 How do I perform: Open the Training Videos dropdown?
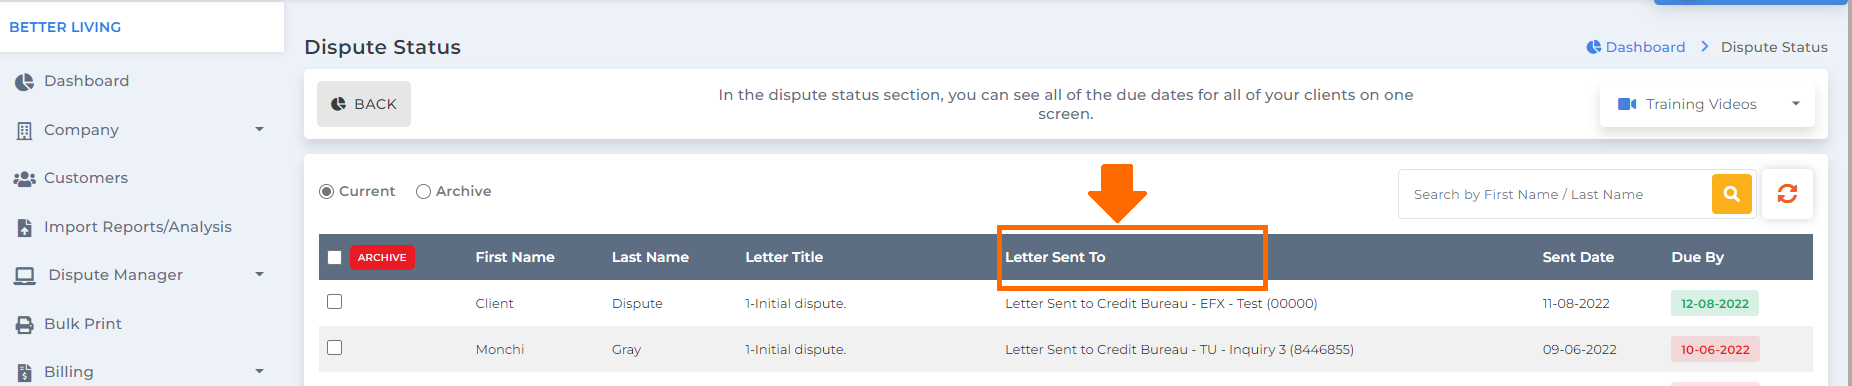1708,104
